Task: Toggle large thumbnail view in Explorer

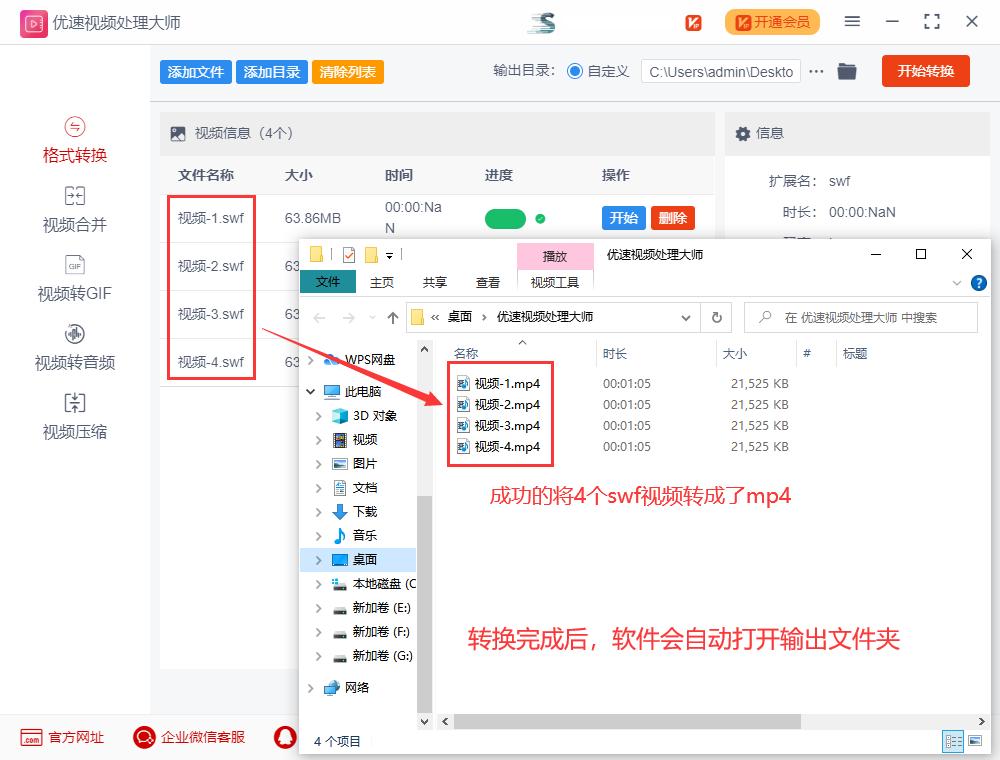Action: coord(975,741)
